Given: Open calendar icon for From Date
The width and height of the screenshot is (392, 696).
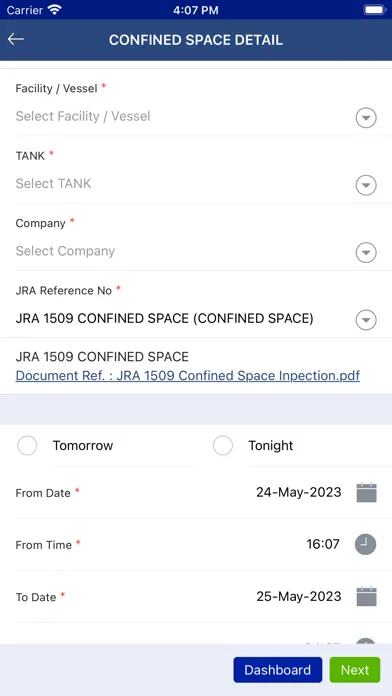Looking at the screenshot, I should [x=366, y=493].
